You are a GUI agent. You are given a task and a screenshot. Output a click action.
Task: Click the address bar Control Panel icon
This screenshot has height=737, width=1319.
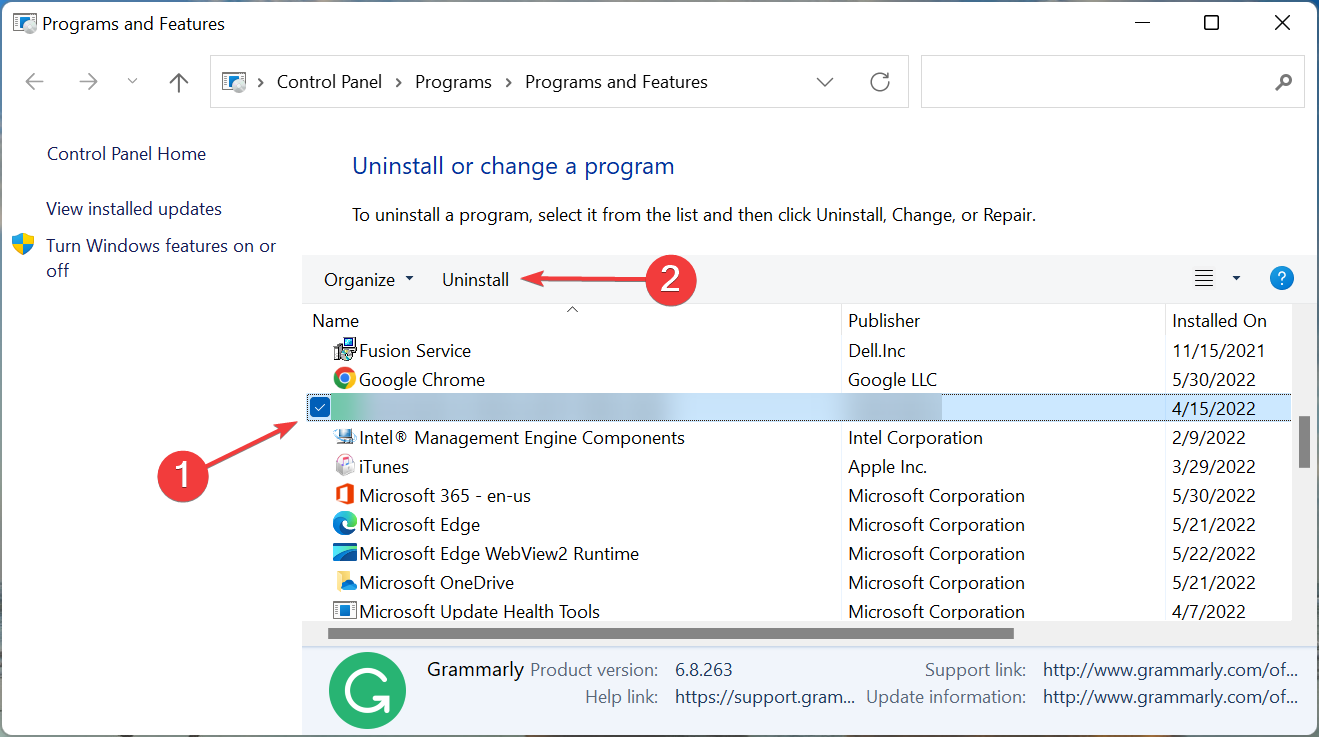(234, 82)
